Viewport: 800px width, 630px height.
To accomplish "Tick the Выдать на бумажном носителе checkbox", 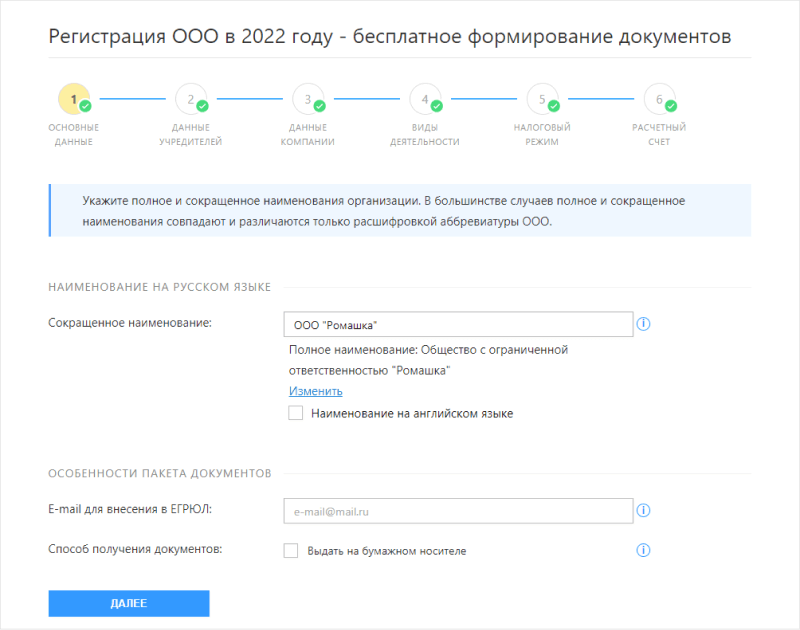I will [x=291, y=550].
